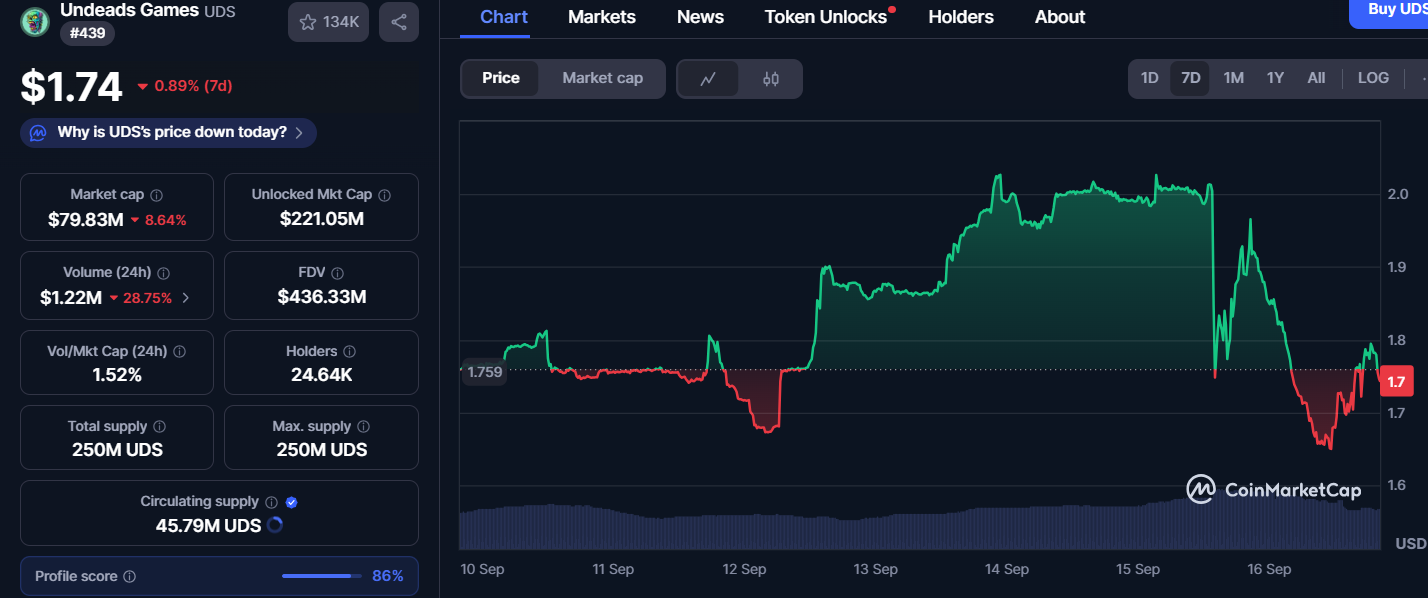Enable the LOG scale toggle
This screenshot has height=598, width=1428.
[x=1373, y=78]
